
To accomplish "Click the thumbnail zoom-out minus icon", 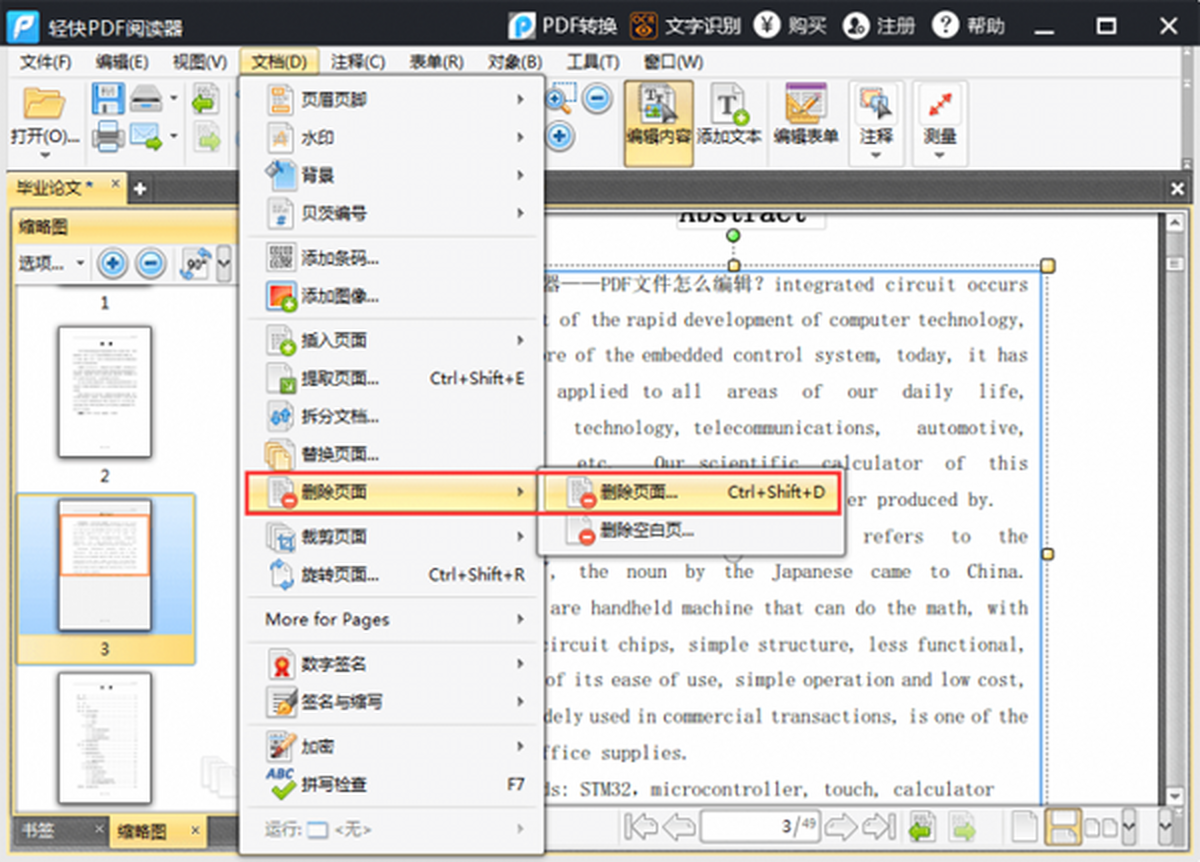I will (151, 264).
